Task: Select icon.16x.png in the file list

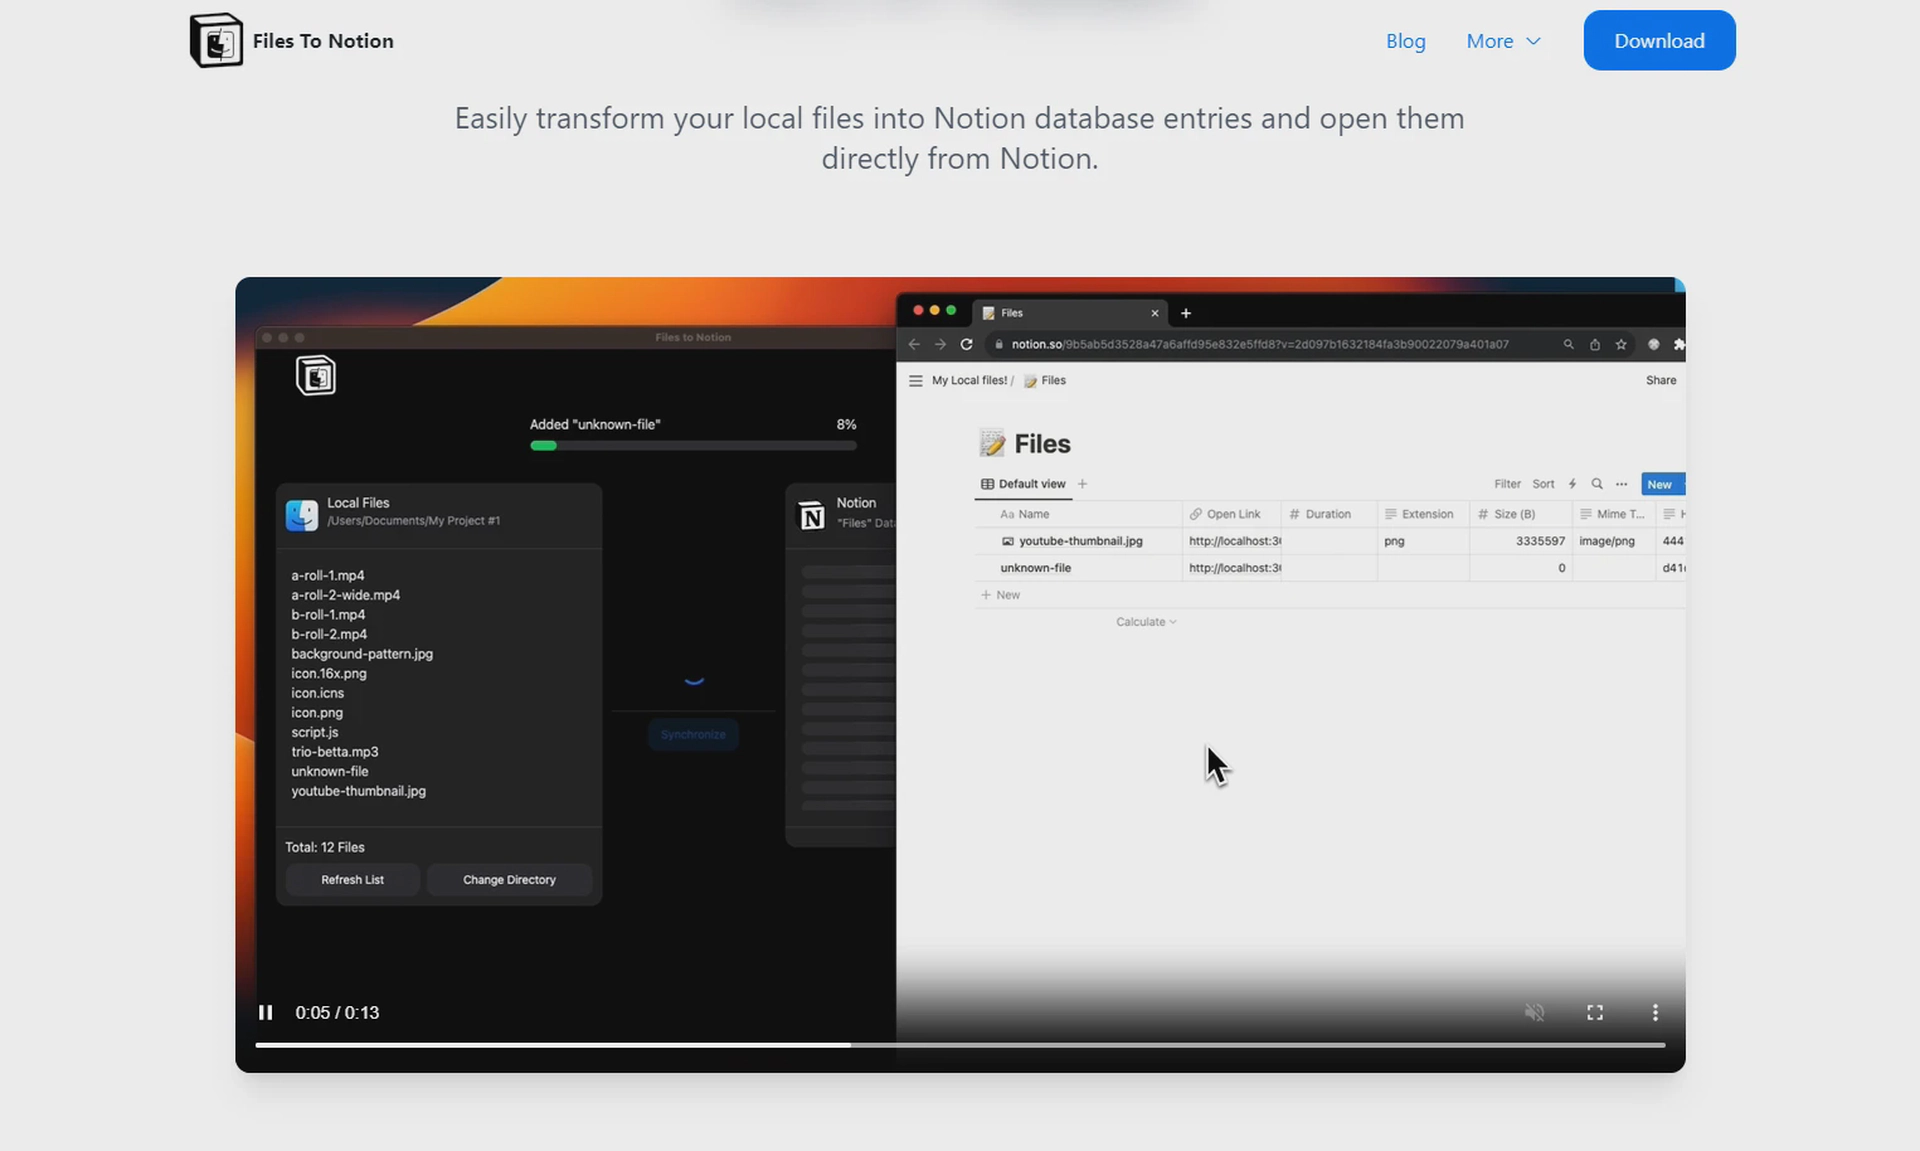Action: tap(329, 673)
